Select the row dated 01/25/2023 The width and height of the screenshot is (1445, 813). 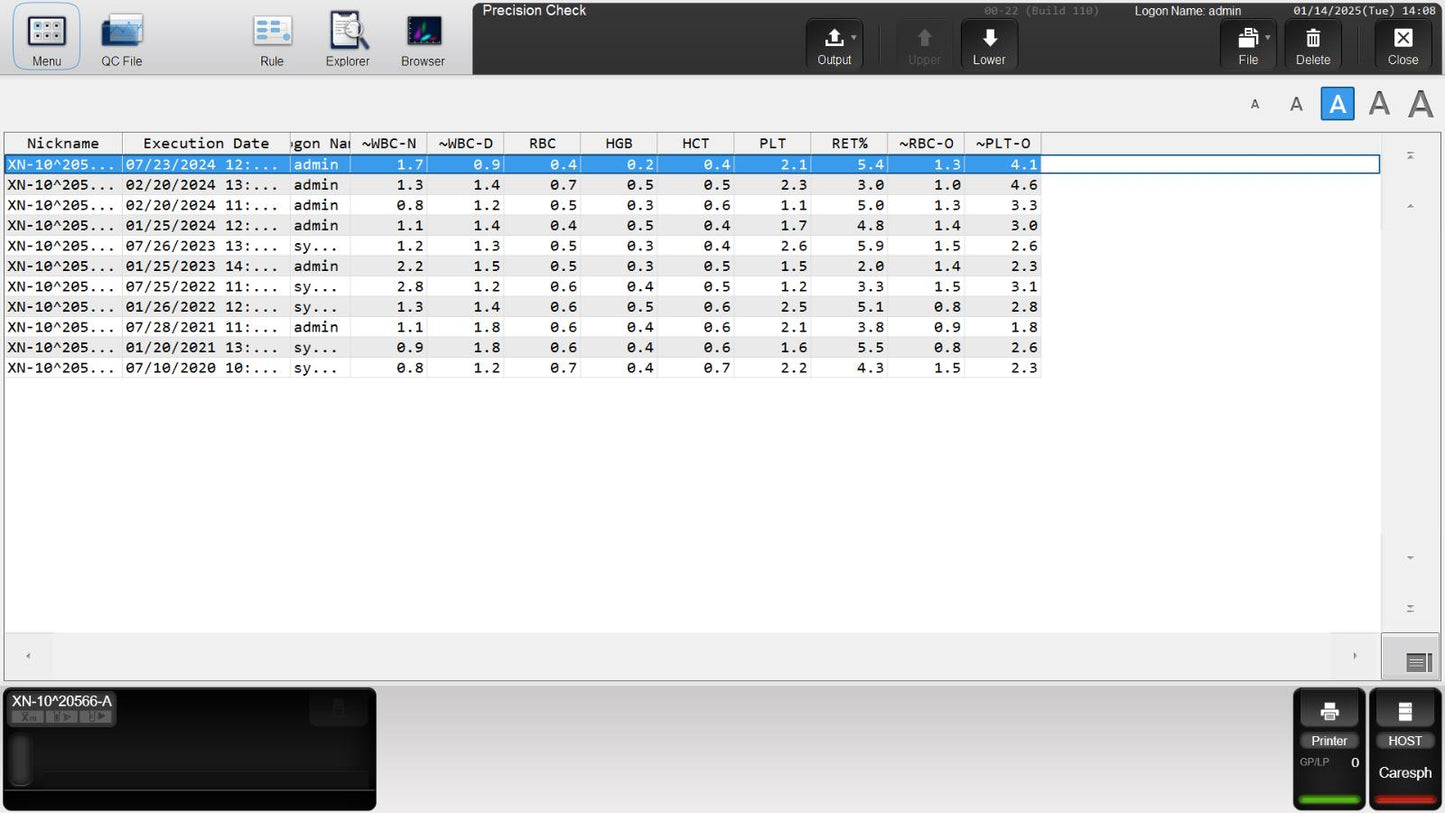[523, 266]
